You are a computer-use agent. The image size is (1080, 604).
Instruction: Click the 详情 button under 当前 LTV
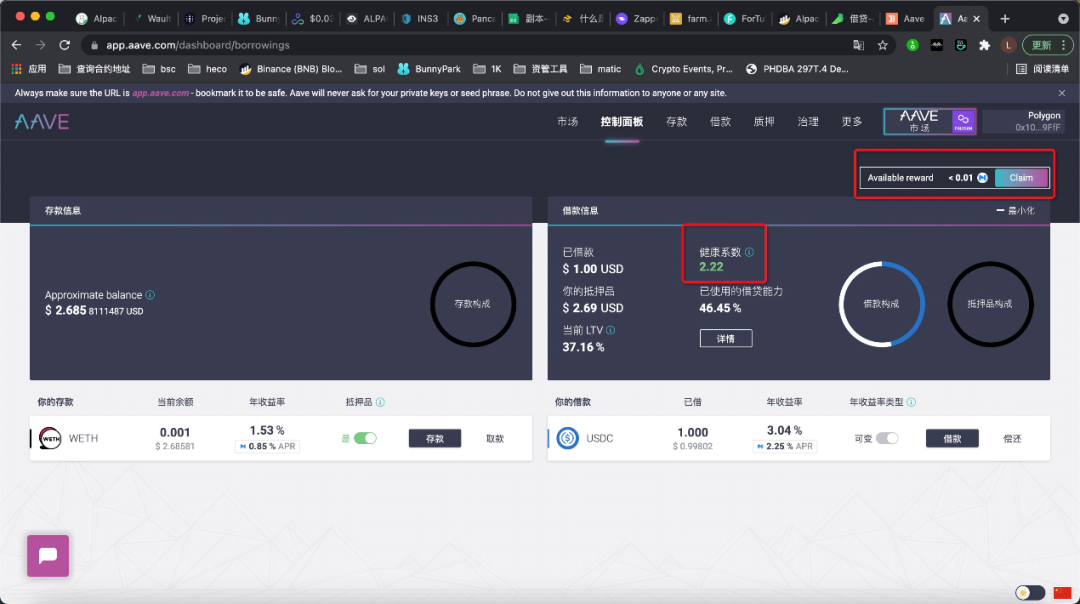click(726, 338)
